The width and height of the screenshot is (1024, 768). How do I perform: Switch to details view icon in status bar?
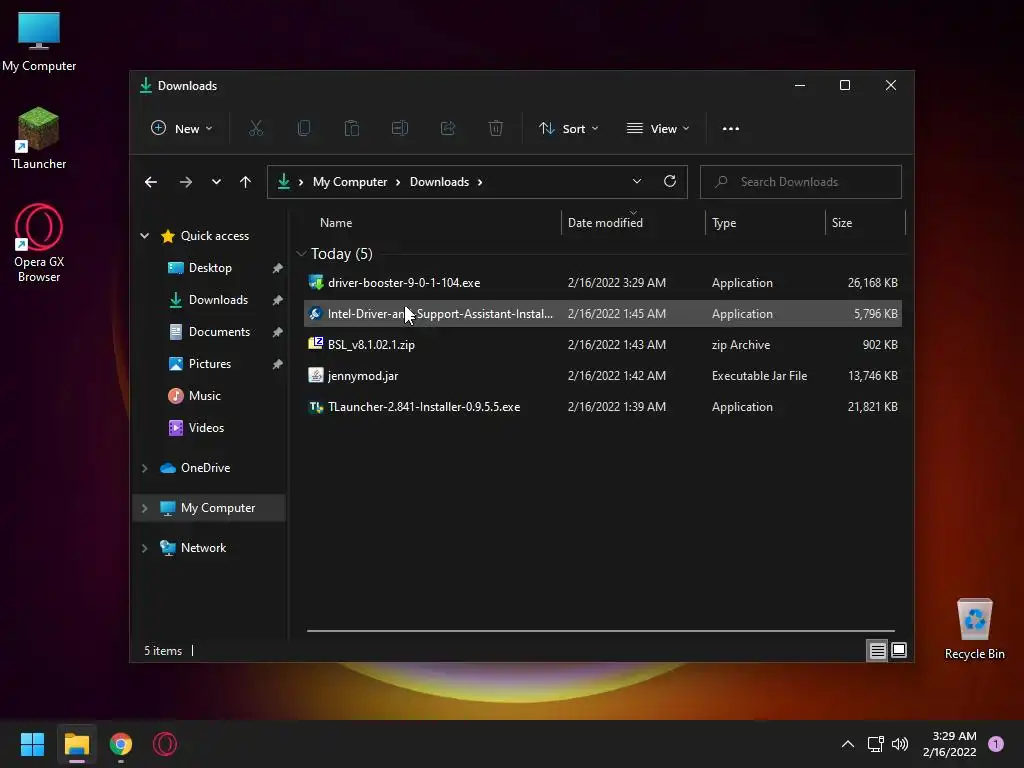tap(877, 650)
